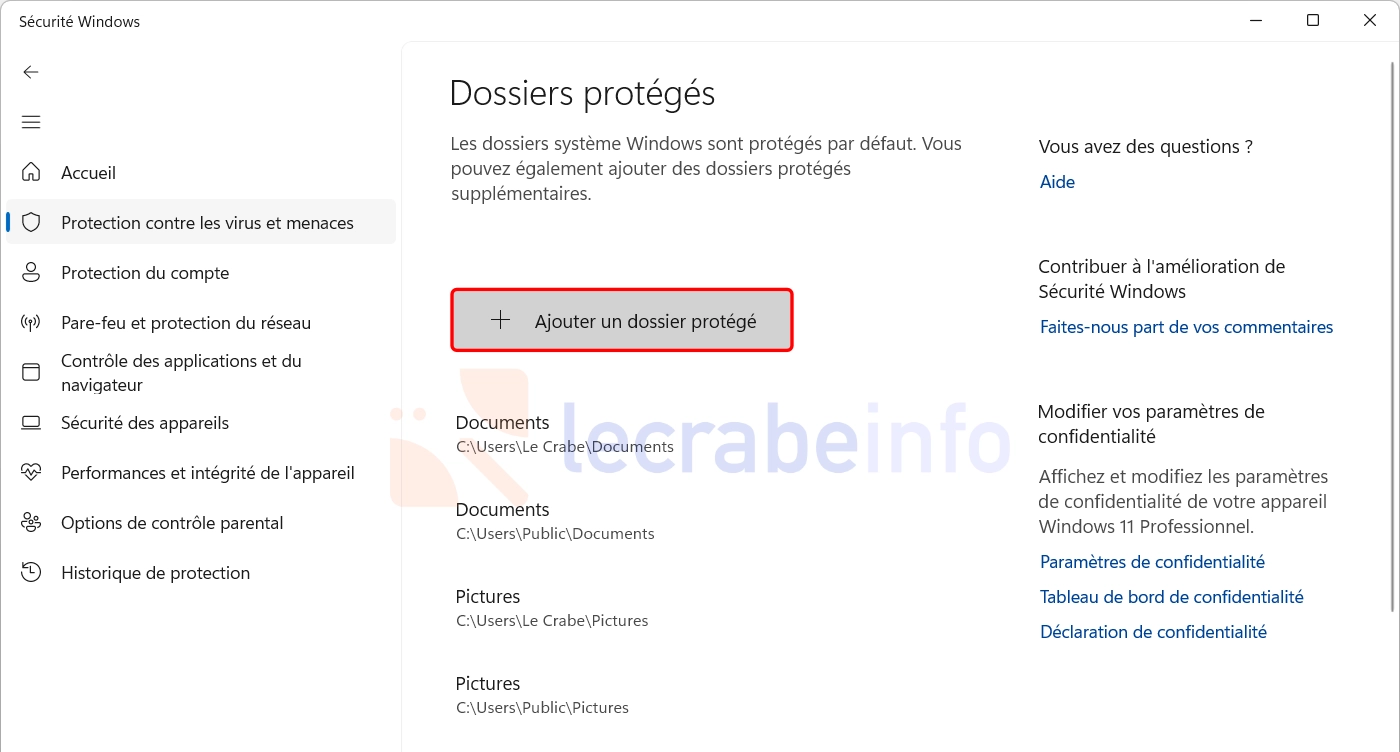
Task: Click the Accueil home icon
Action: point(31,172)
